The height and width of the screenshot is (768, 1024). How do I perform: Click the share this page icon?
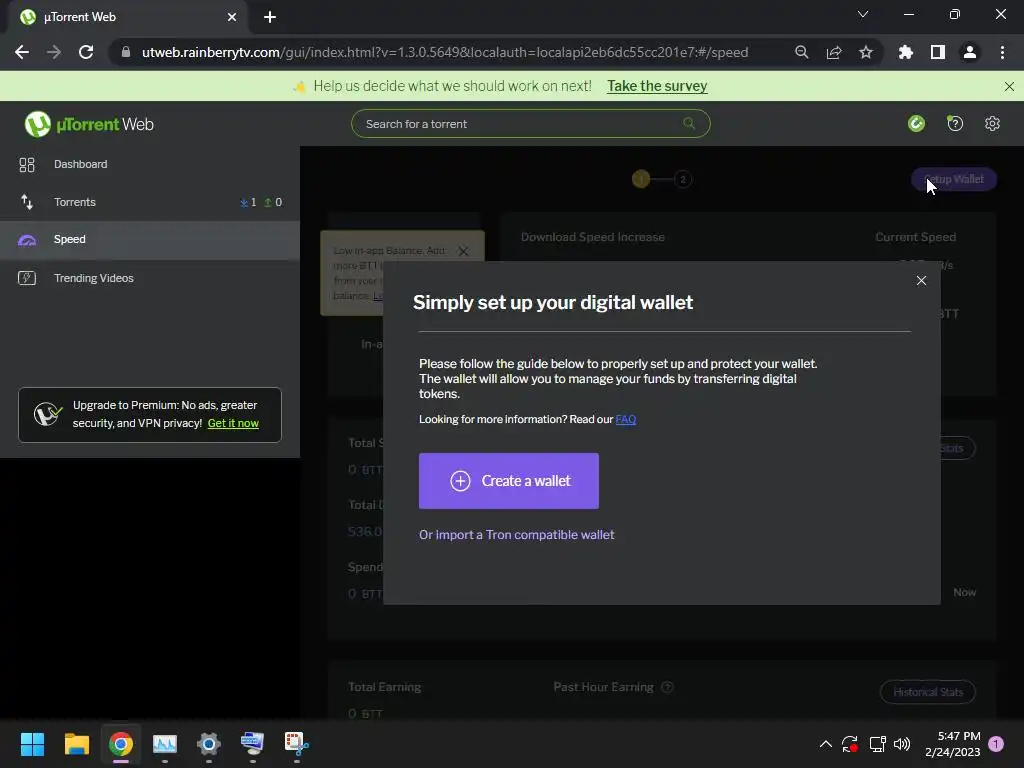coord(833,52)
